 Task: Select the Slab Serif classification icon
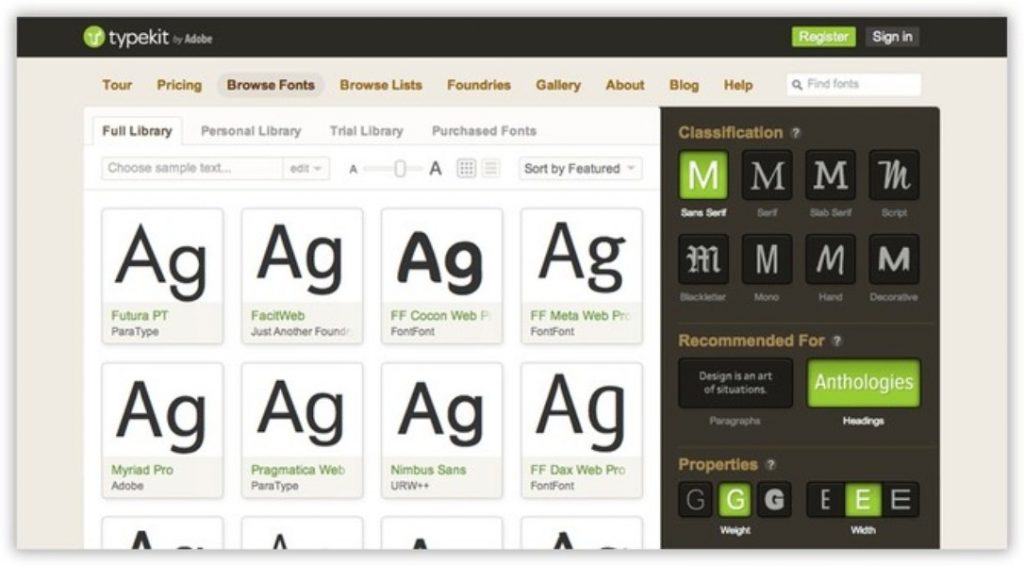click(830, 175)
